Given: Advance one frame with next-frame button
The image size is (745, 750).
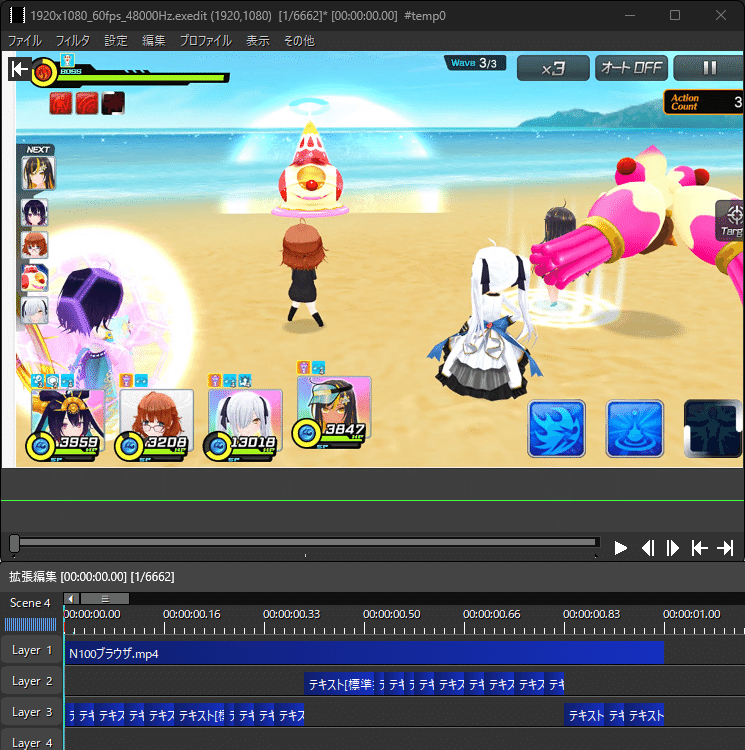Looking at the screenshot, I should pos(672,548).
